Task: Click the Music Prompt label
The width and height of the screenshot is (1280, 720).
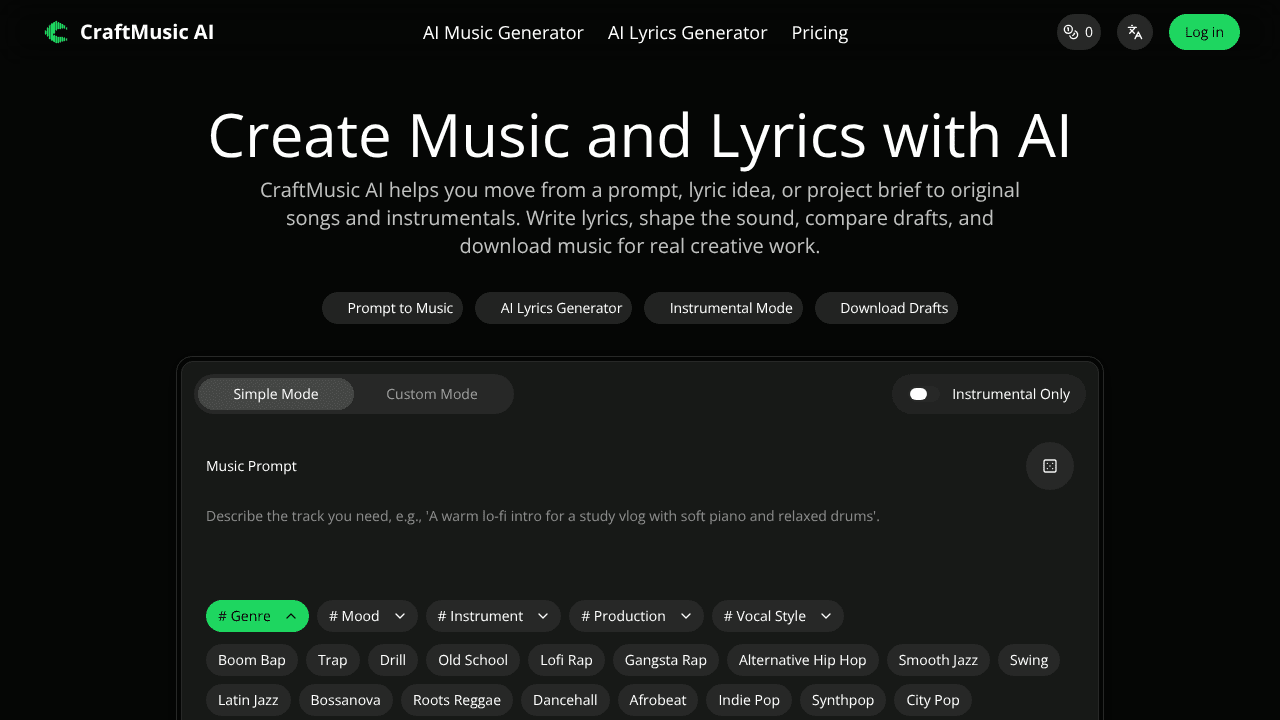Action: pos(251,466)
